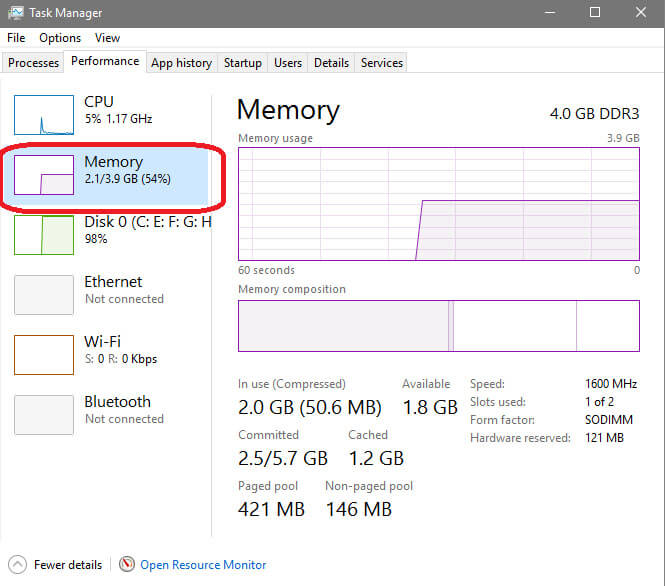Open the Users tab
The image size is (665, 586).
click(x=288, y=63)
